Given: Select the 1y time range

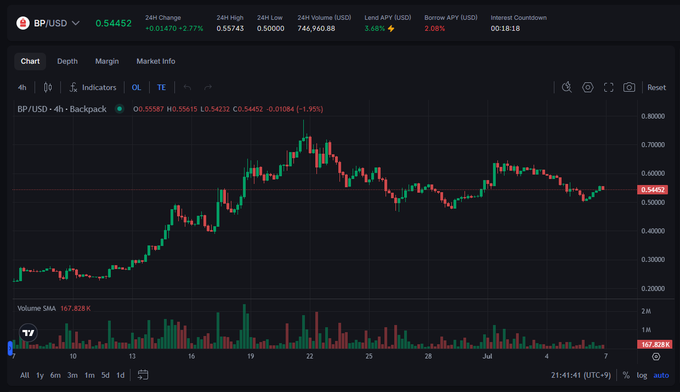Looking at the screenshot, I should (40, 375).
